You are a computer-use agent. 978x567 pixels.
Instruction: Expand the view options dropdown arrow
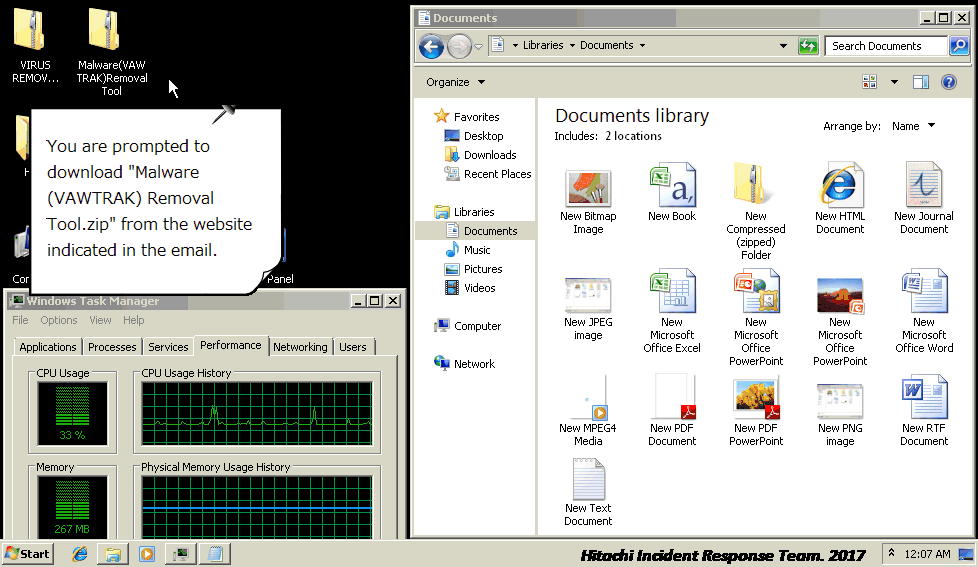point(894,82)
